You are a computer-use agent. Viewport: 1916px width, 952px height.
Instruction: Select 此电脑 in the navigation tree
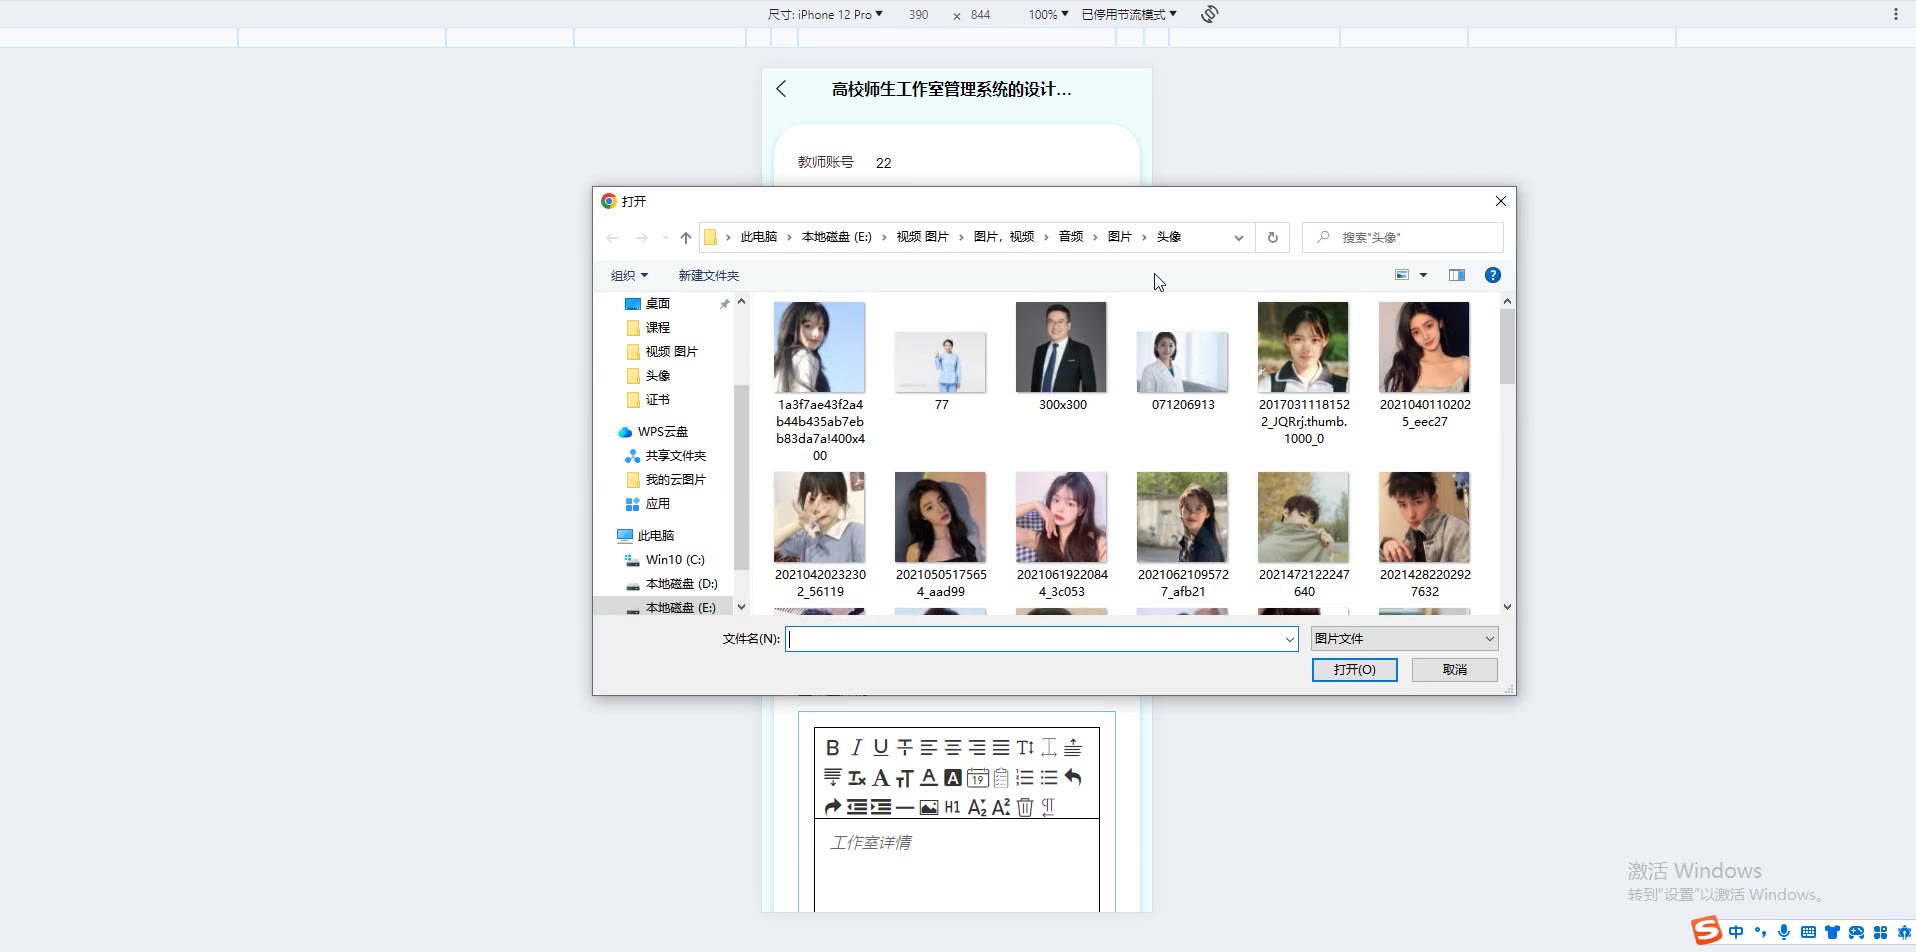[x=655, y=536]
